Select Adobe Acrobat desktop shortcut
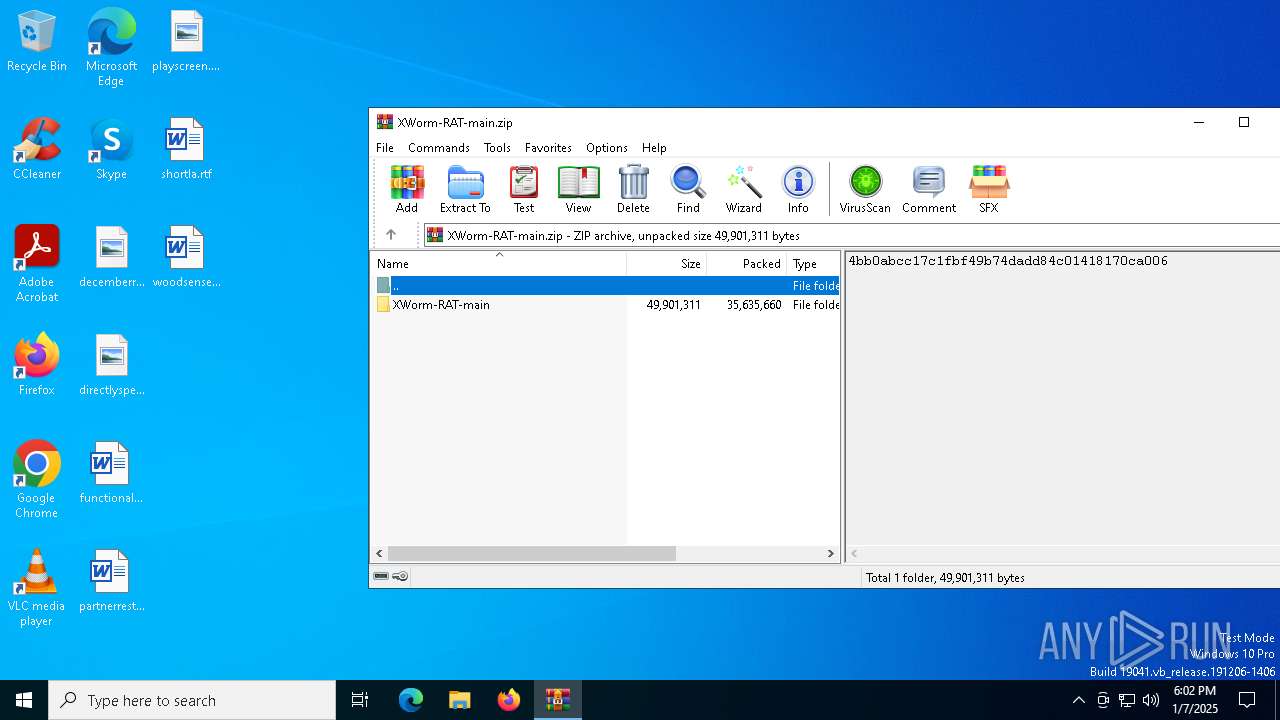The width and height of the screenshot is (1280, 720). click(37, 264)
